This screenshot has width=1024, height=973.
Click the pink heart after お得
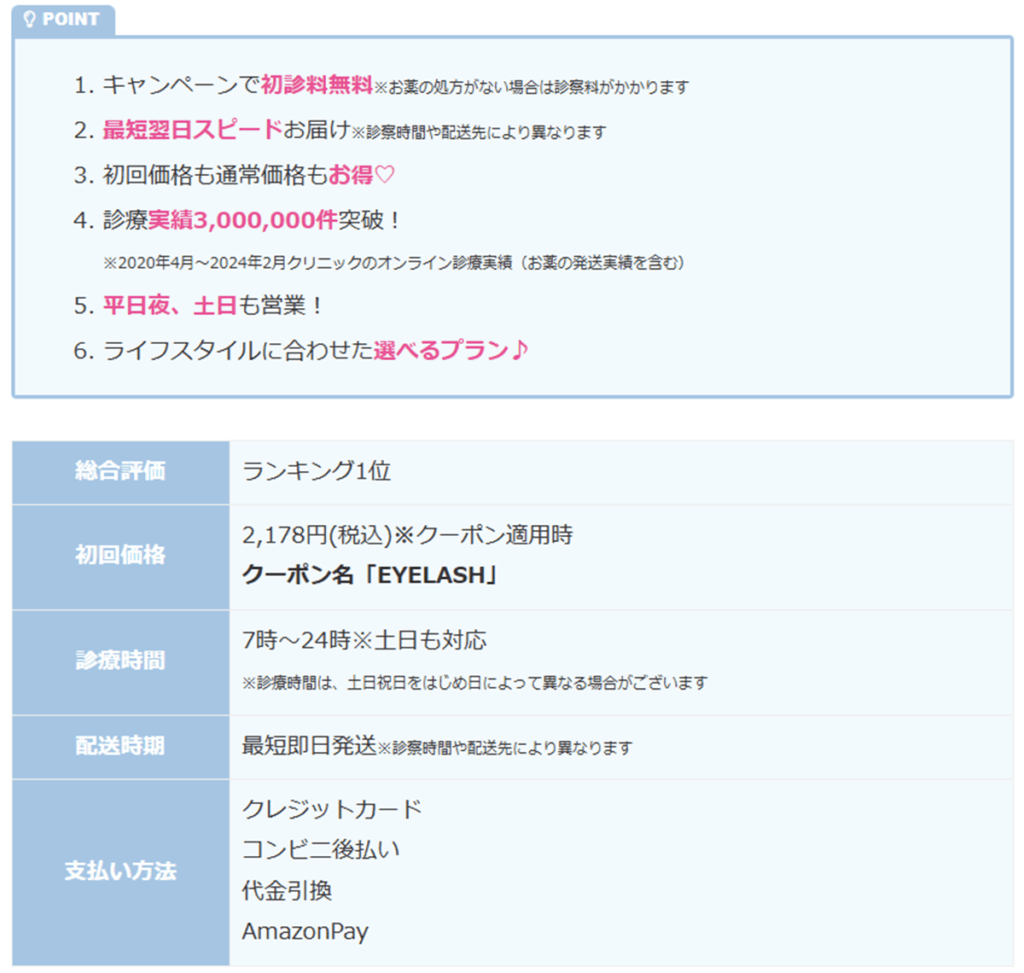[x=385, y=175]
